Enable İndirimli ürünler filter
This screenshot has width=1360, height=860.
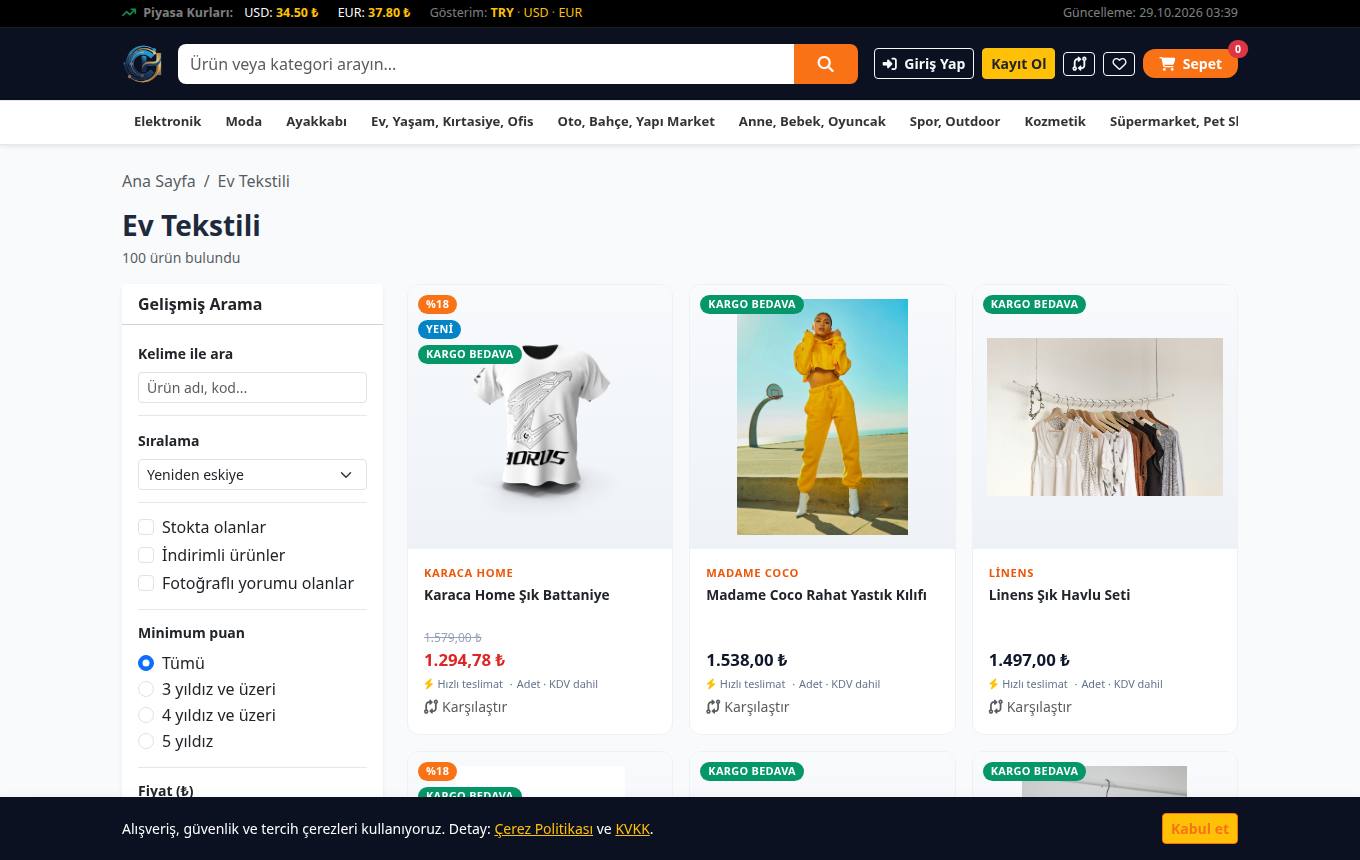click(x=146, y=555)
